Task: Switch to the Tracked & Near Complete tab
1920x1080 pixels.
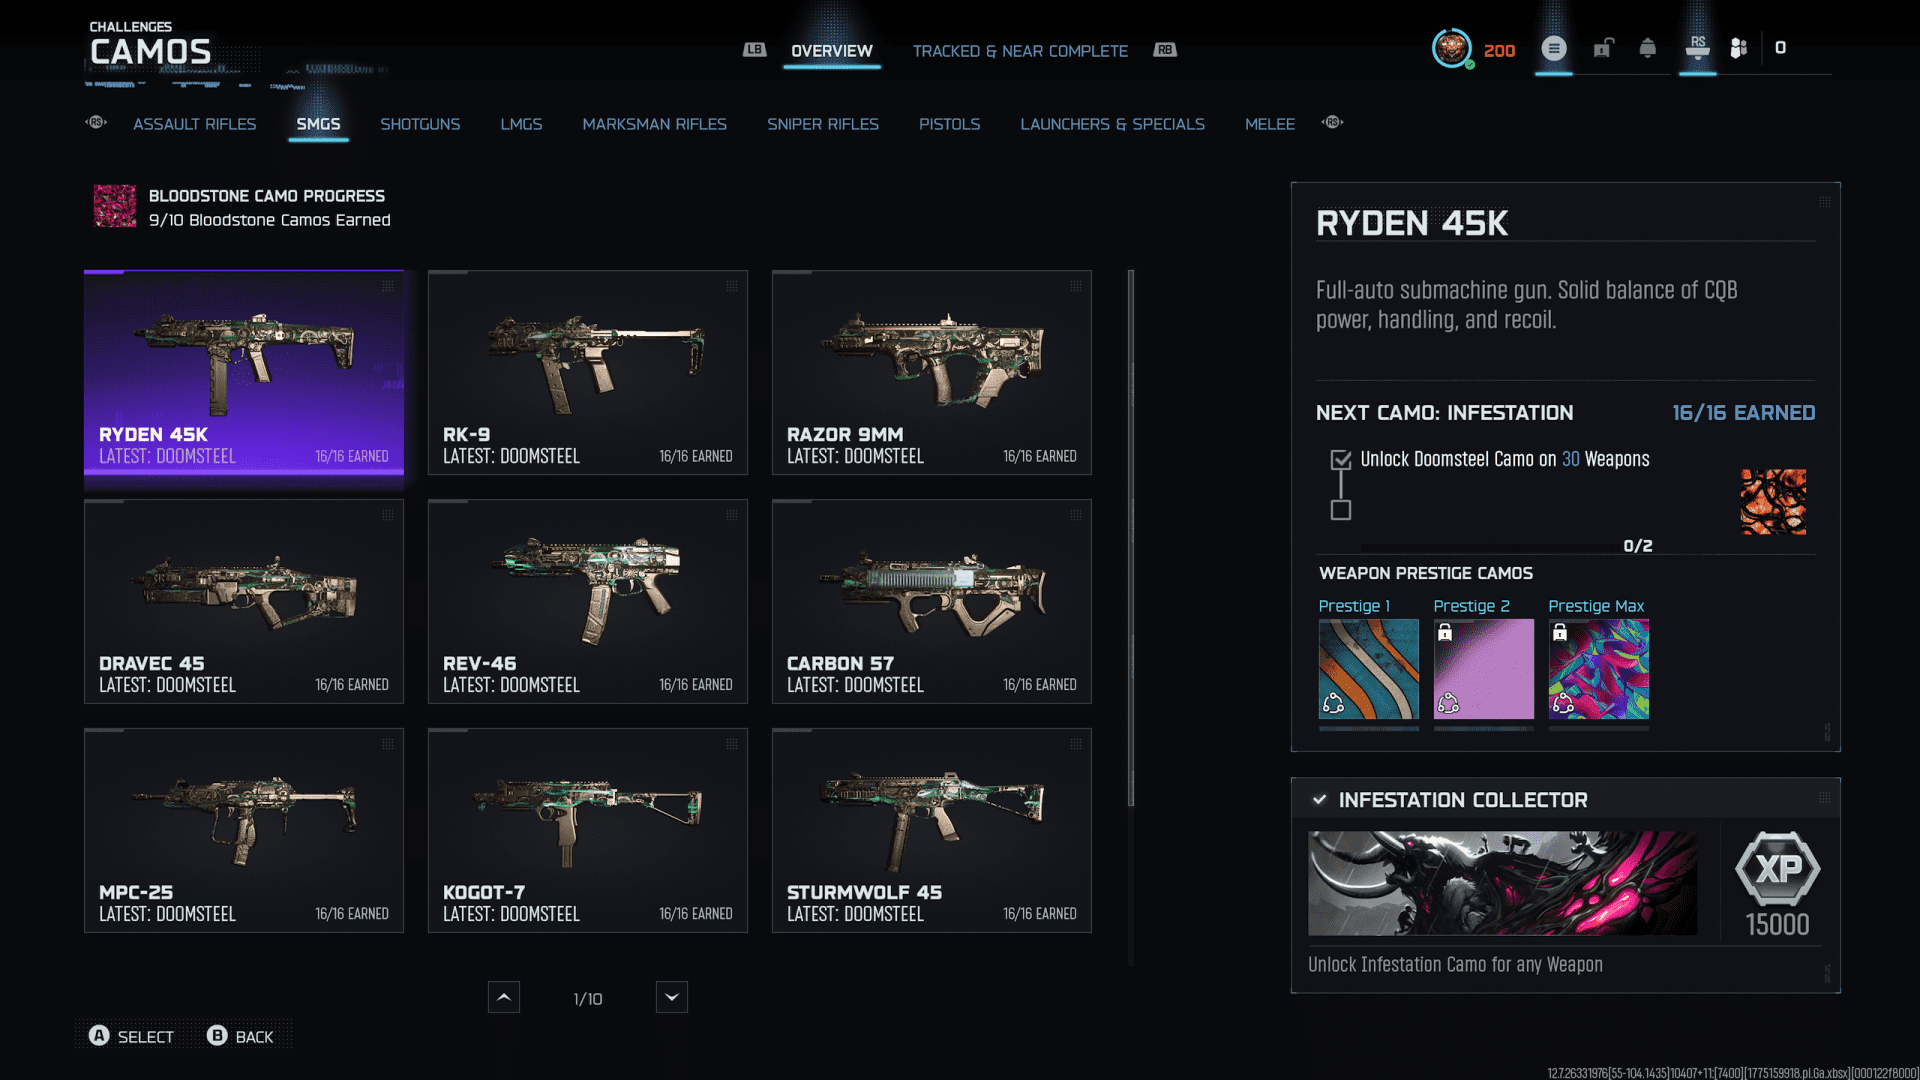Action: tap(1019, 51)
